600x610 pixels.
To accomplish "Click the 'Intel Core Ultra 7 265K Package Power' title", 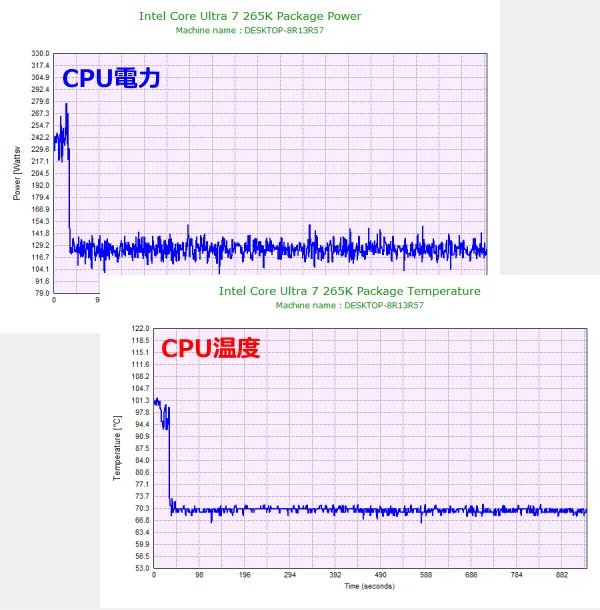I will pyautogui.click(x=250, y=16).
